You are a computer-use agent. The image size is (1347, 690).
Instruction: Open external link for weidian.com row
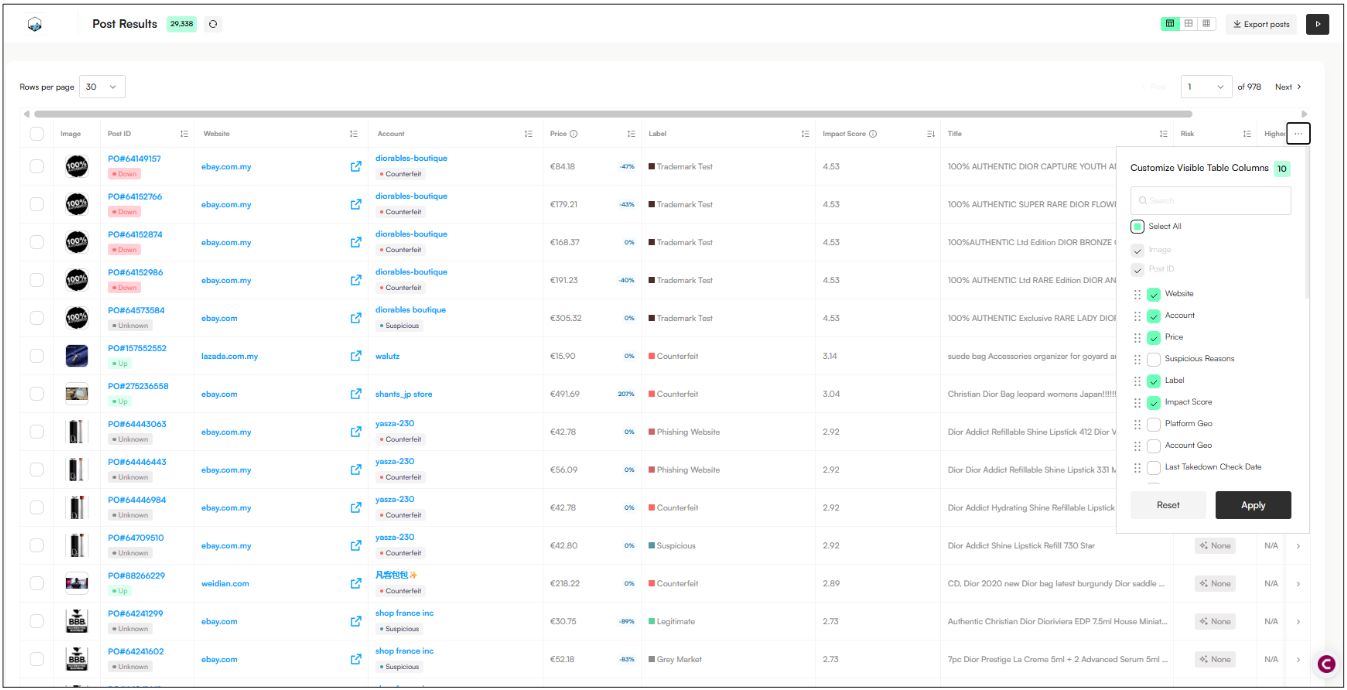tap(355, 583)
